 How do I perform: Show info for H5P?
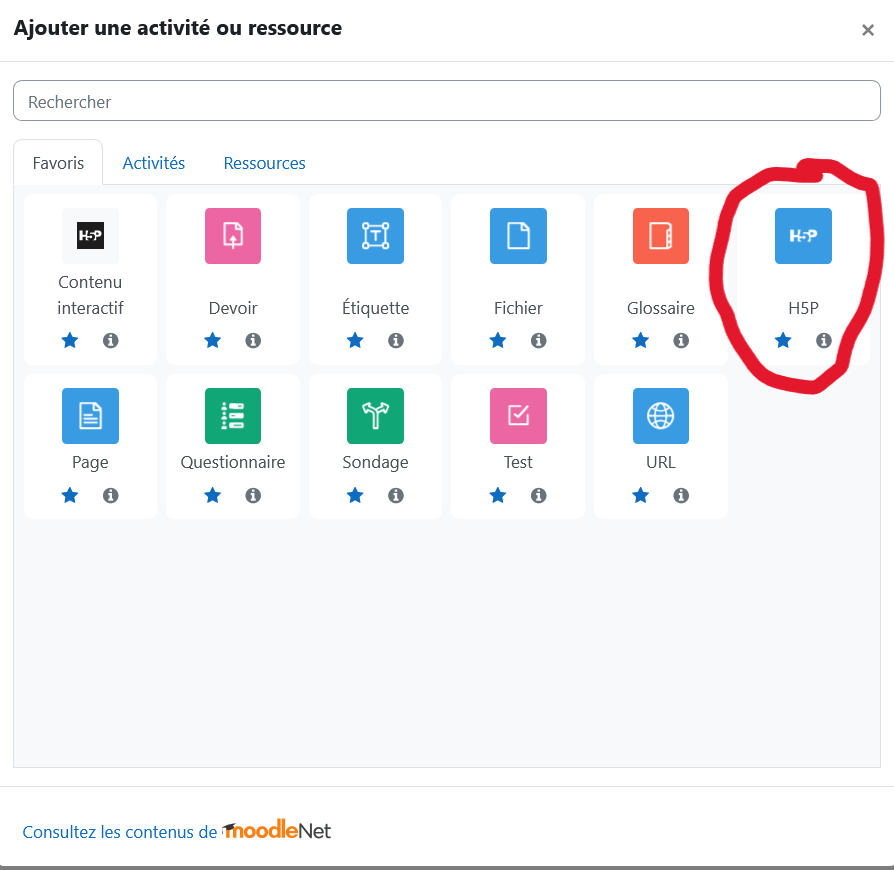click(x=824, y=340)
